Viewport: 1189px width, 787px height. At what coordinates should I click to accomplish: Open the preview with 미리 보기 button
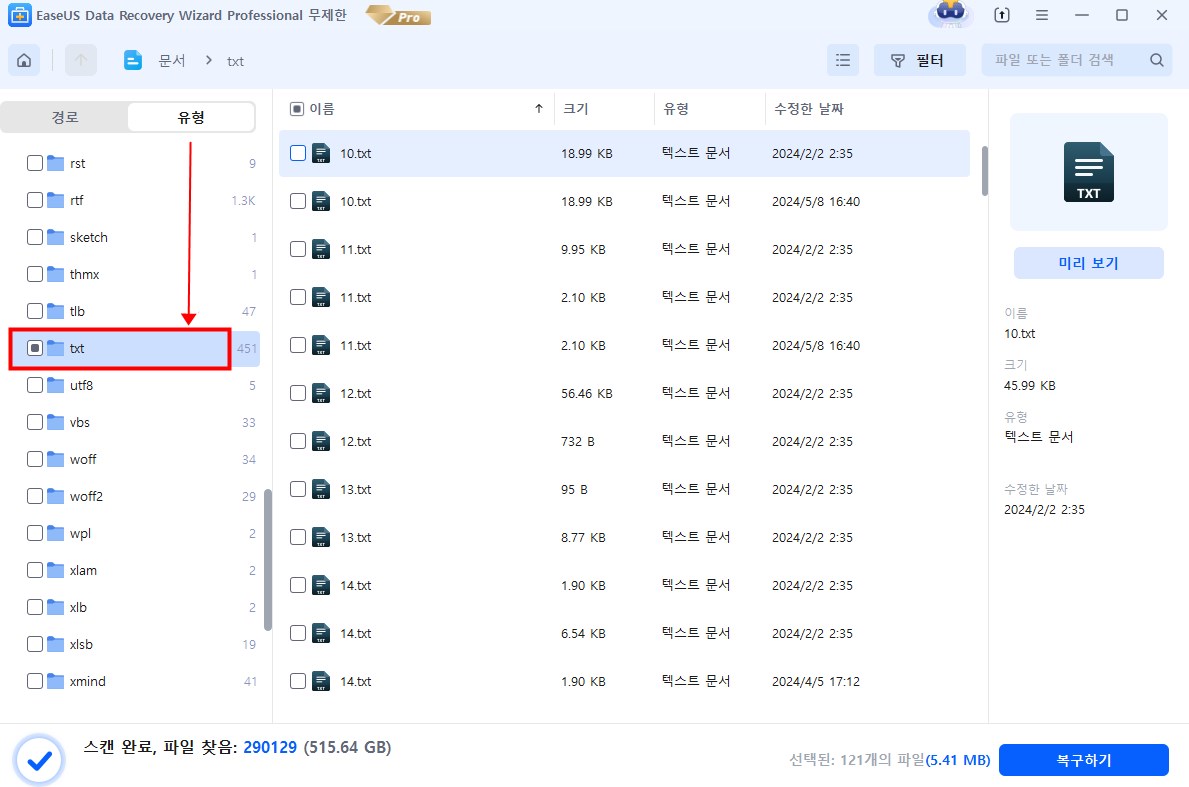click(1088, 263)
